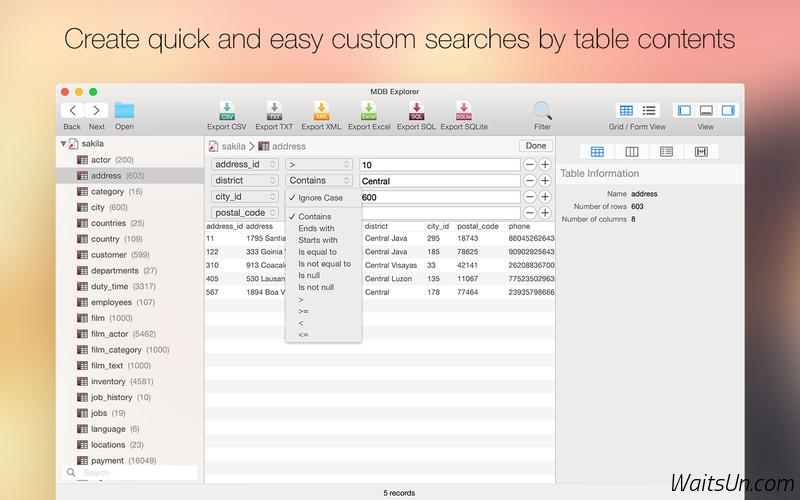800x500 pixels.
Task: Add a filter after postal_code row
Action: (x=545, y=213)
